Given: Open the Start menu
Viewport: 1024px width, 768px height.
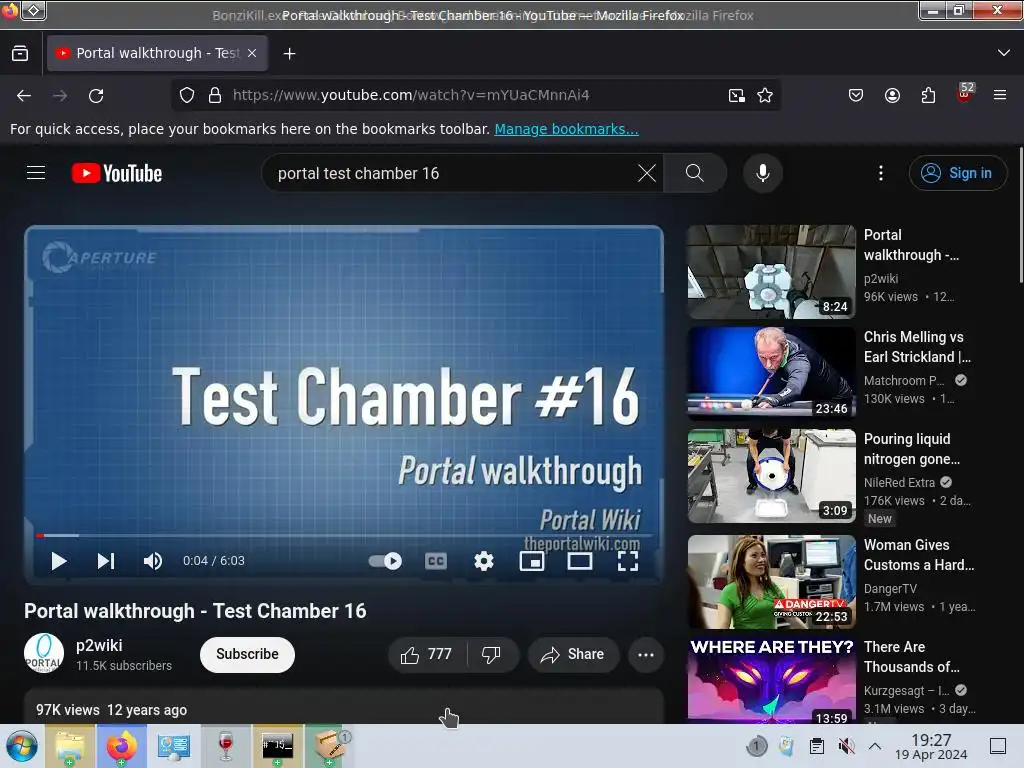Looking at the screenshot, I should pos(22,746).
